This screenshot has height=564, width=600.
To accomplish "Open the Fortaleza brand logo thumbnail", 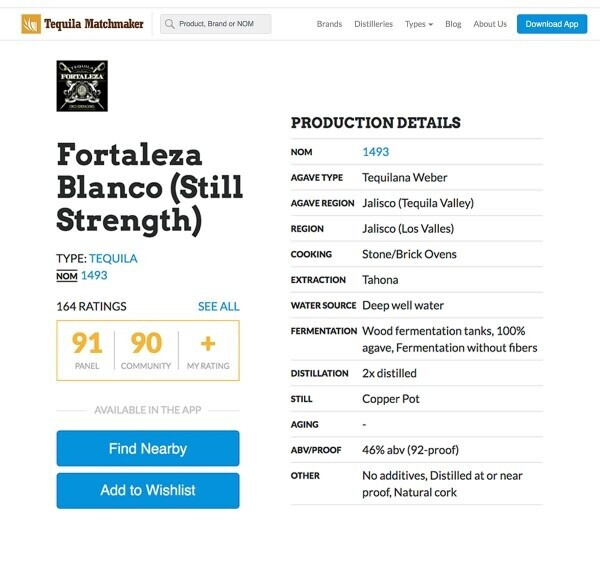I will pyautogui.click(x=82, y=86).
